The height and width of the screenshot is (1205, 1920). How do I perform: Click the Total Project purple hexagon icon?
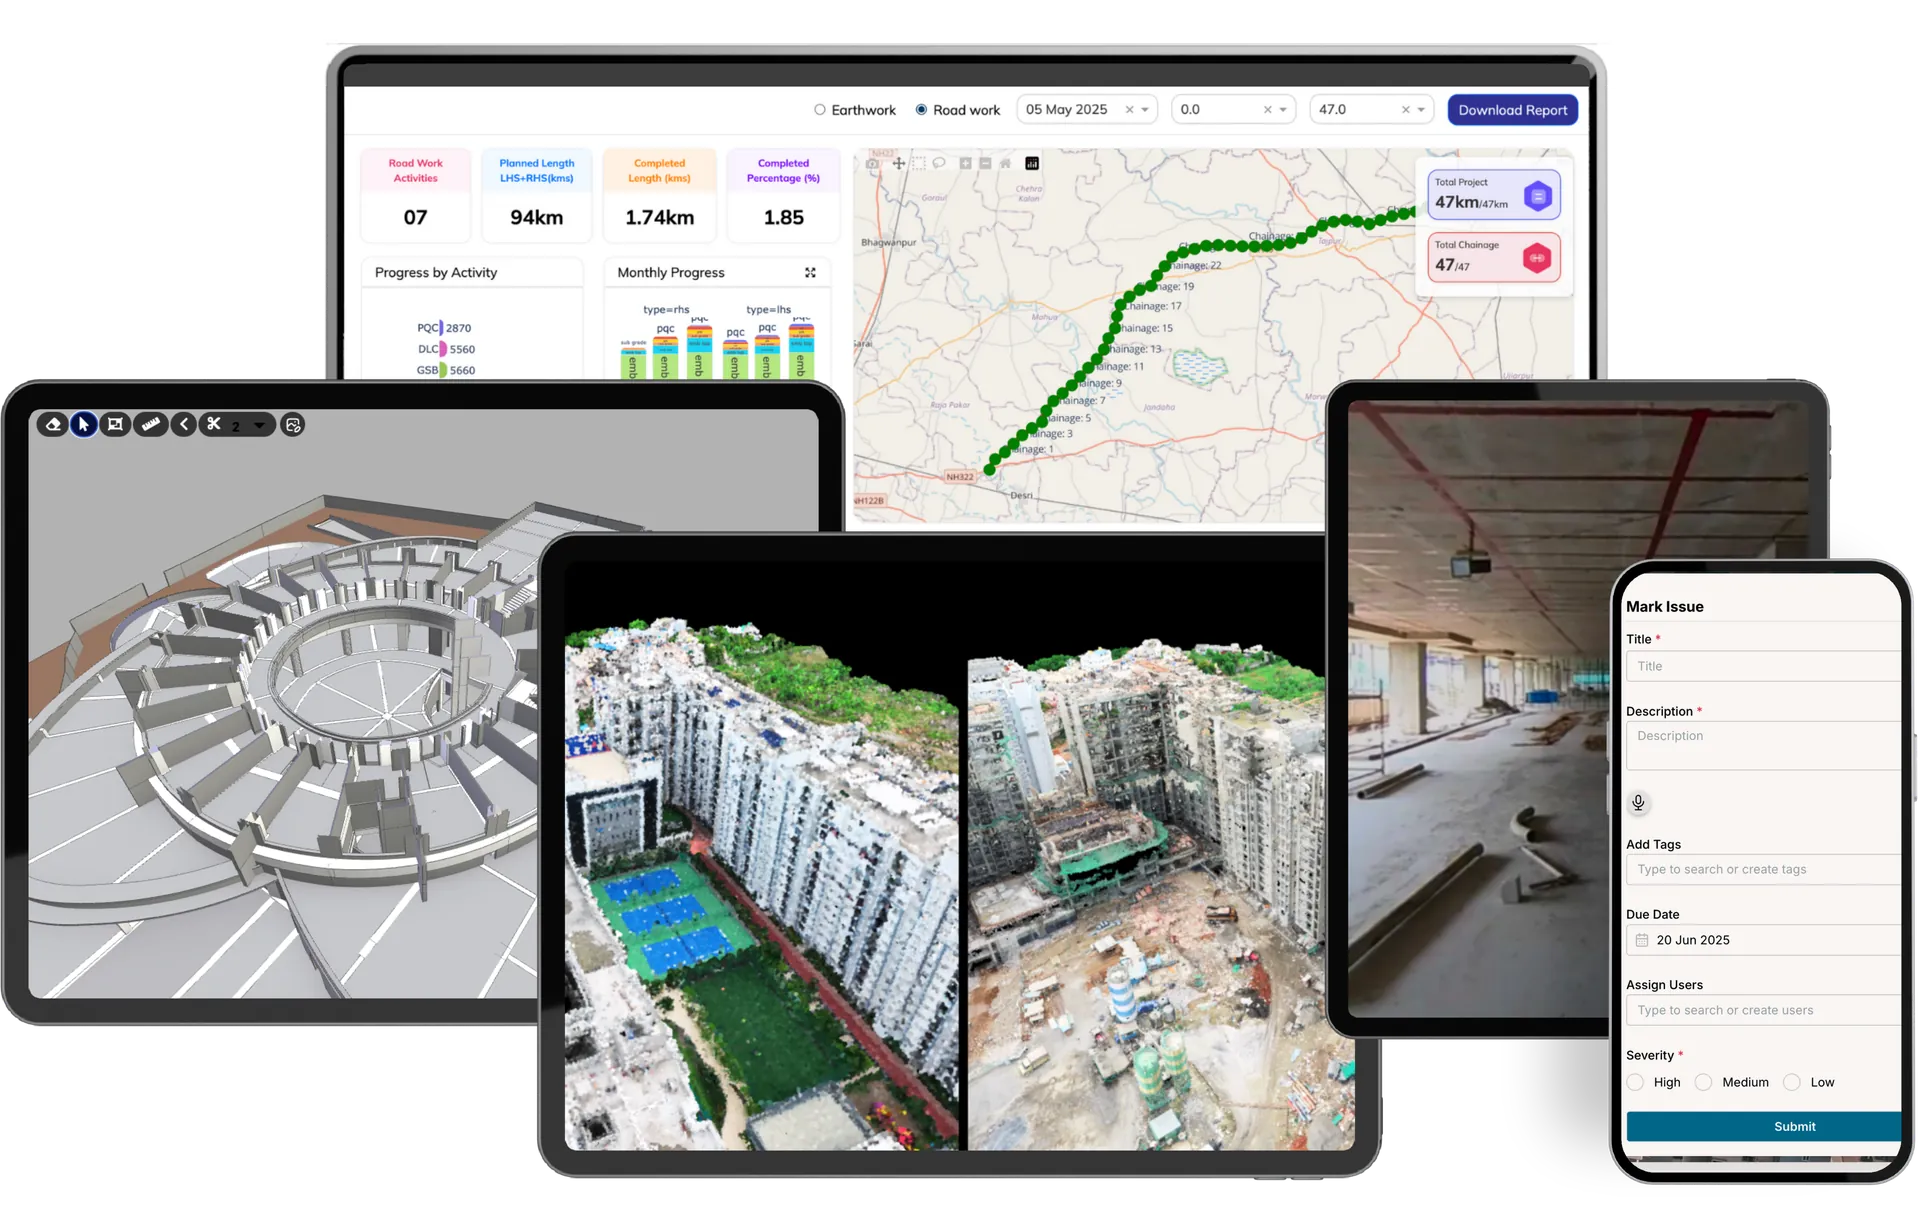pos(1538,196)
